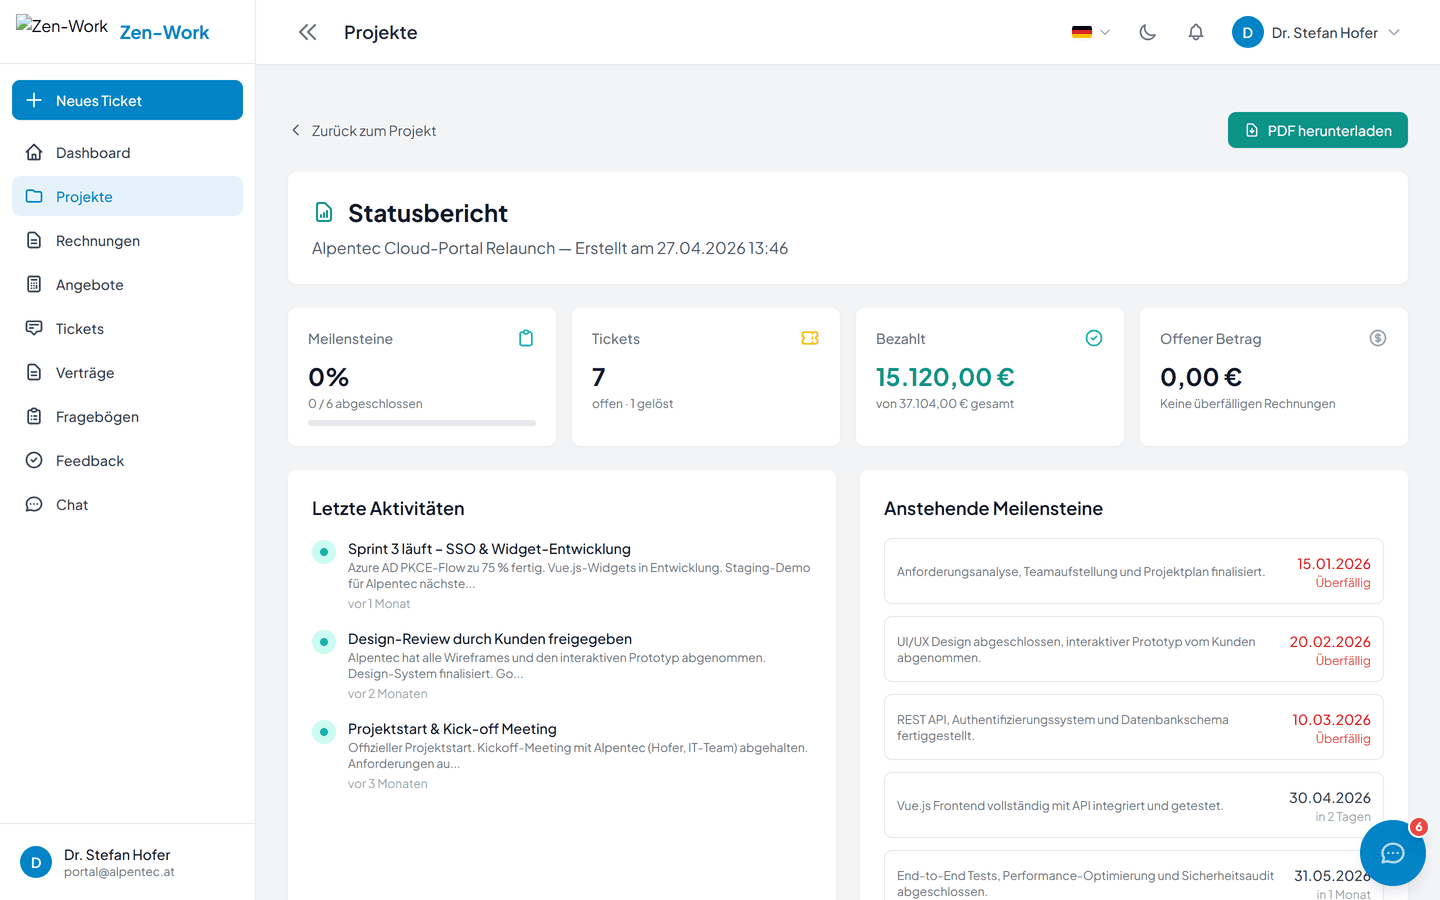Click the back chevron beside Zurück zum Projekt
1440x900 pixels.
tap(295, 130)
